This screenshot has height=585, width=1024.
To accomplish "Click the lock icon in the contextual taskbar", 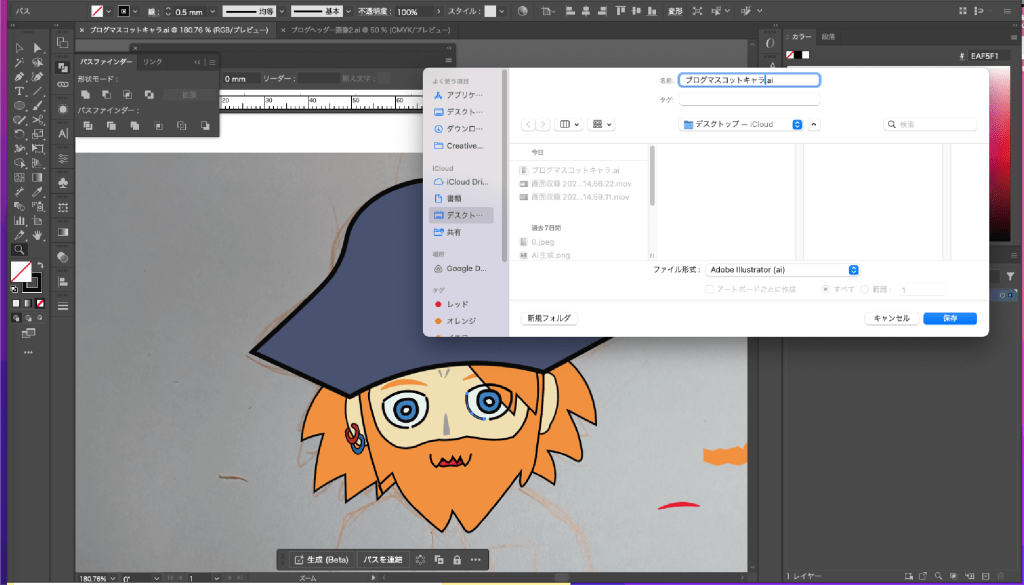I will (456, 559).
